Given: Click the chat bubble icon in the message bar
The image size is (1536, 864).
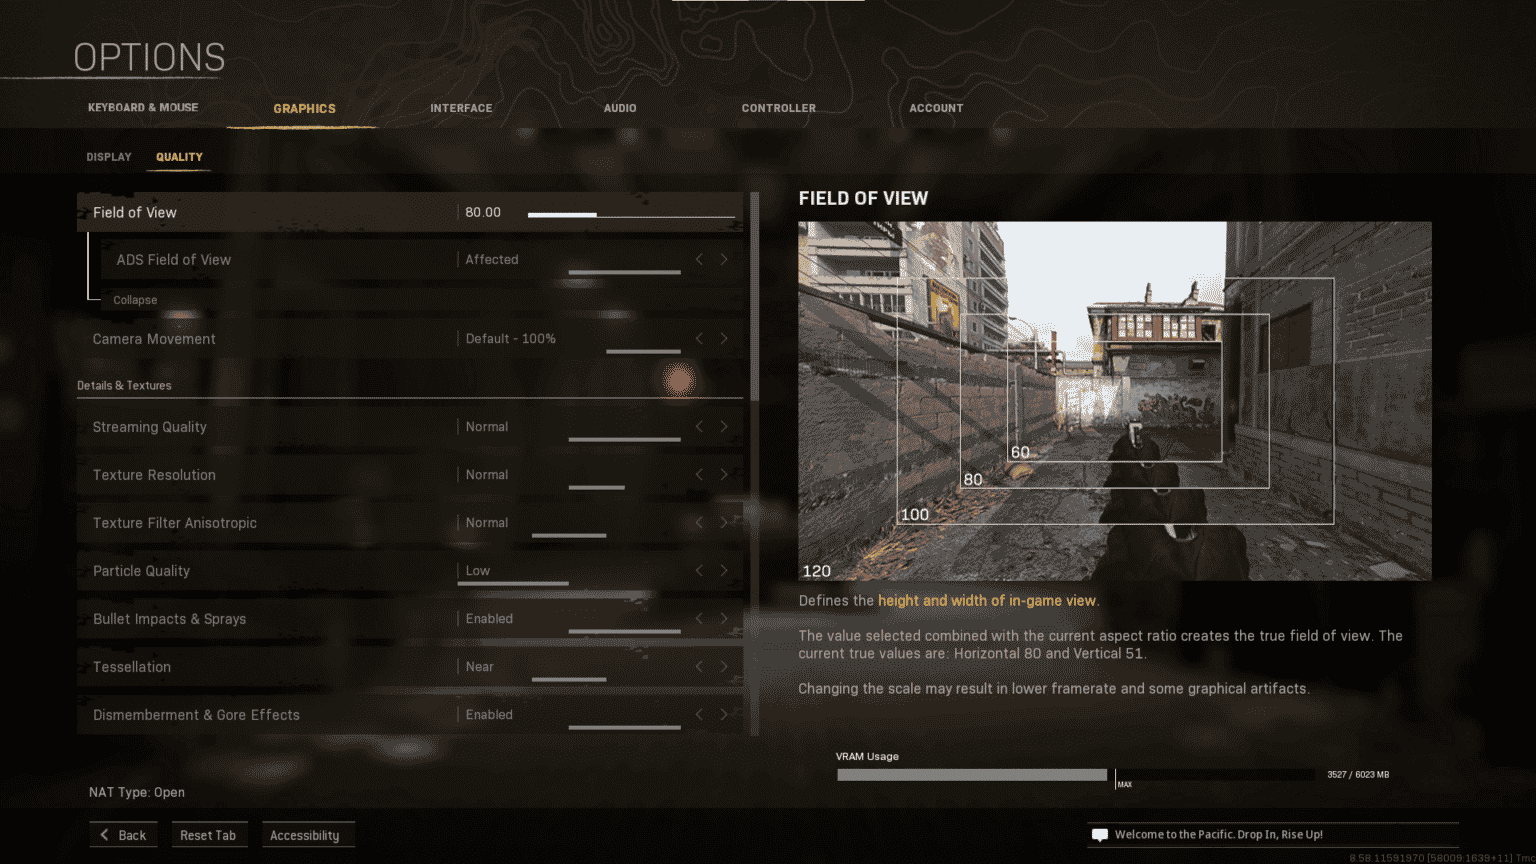Looking at the screenshot, I should click(x=1100, y=833).
